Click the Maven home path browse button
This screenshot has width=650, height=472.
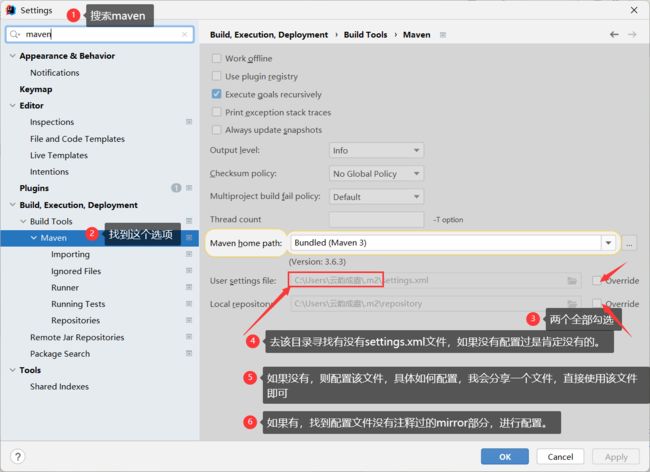click(x=629, y=244)
